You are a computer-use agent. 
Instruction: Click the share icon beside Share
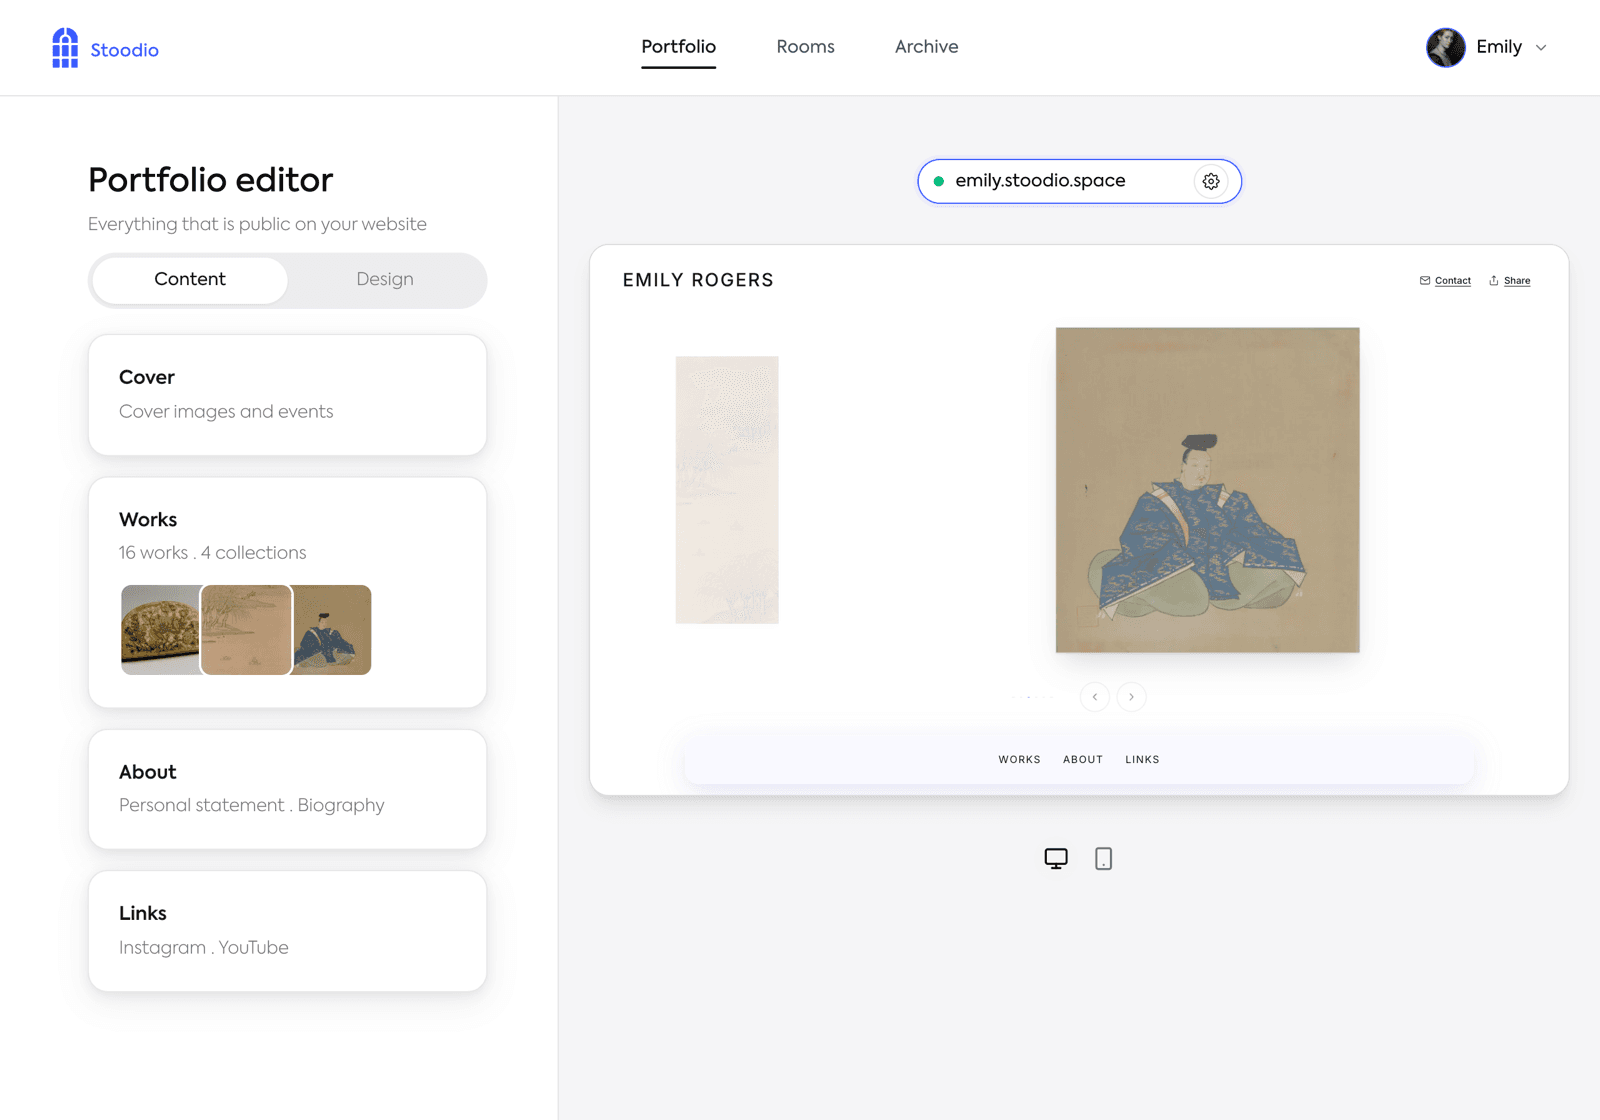1494,281
